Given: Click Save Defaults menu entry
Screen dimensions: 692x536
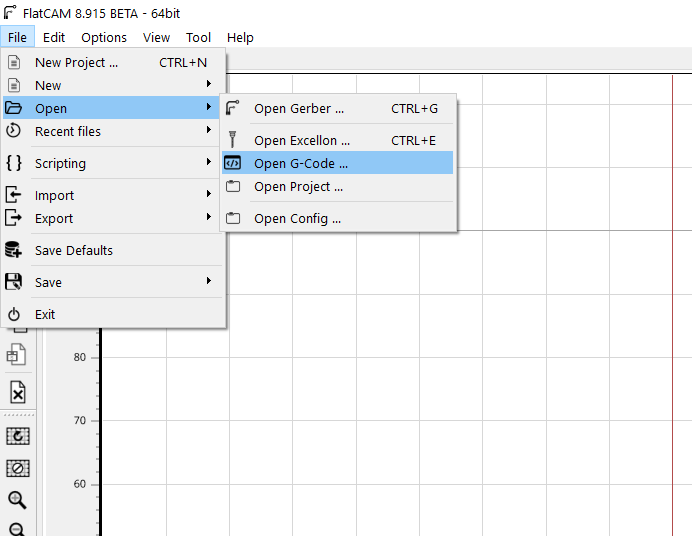Looking at the screenshot, I should click(x=112, y=250).
